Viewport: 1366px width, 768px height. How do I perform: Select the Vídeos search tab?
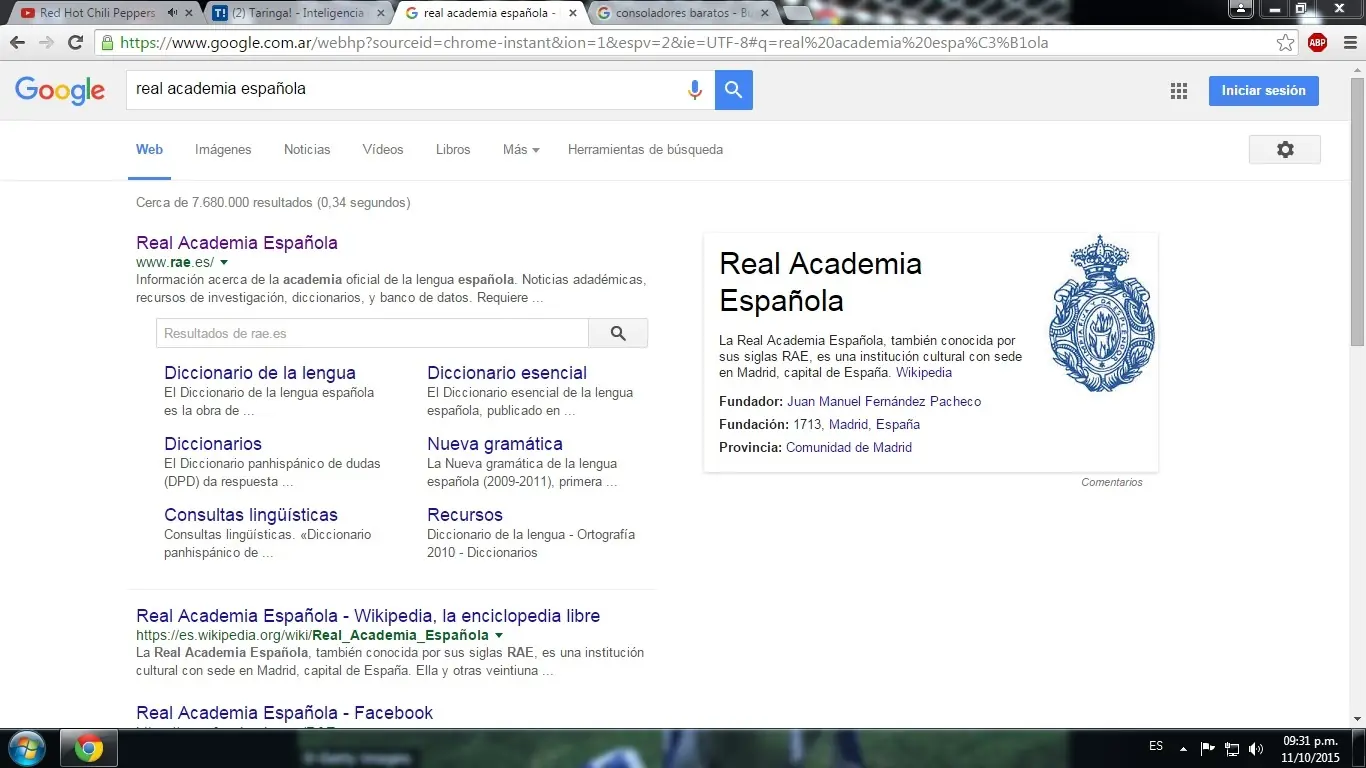click(383, 149)
